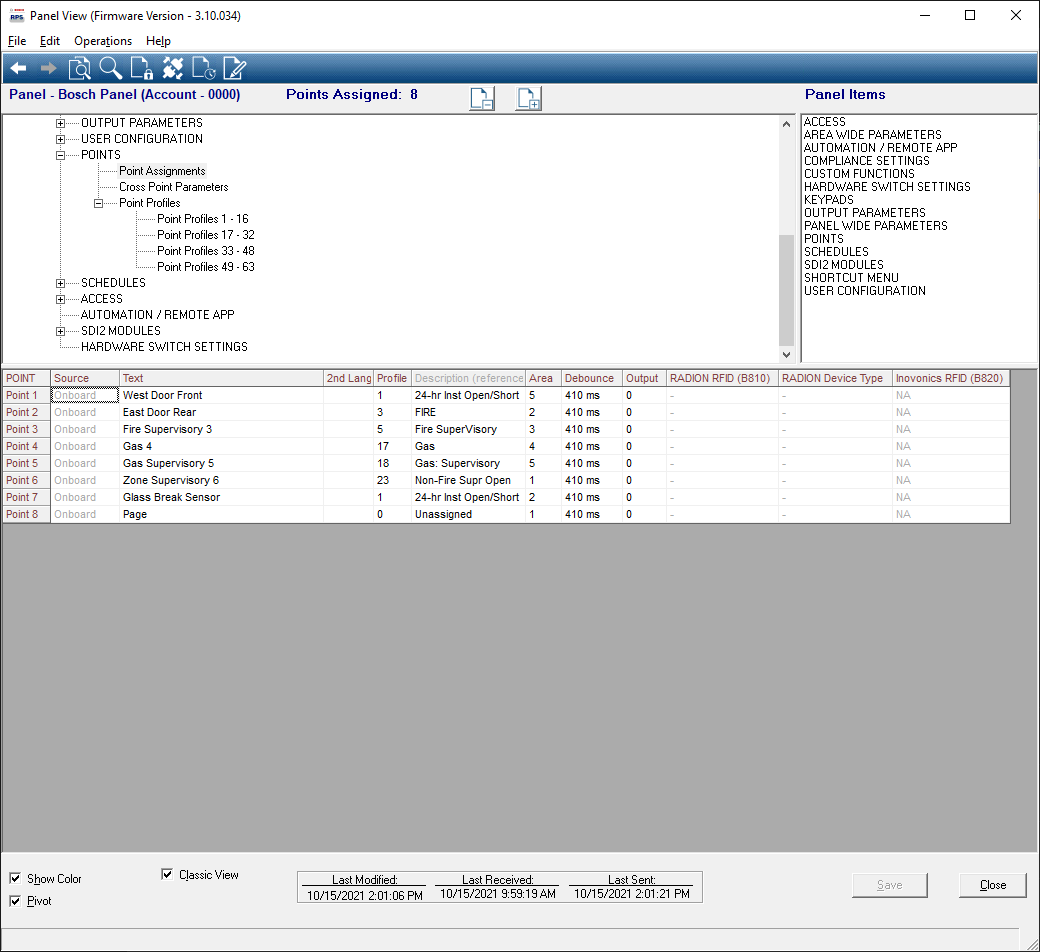Expand the SCHEDULES tree node
This screenshot has height=952, width=1040.
click(x=61, y=283)
